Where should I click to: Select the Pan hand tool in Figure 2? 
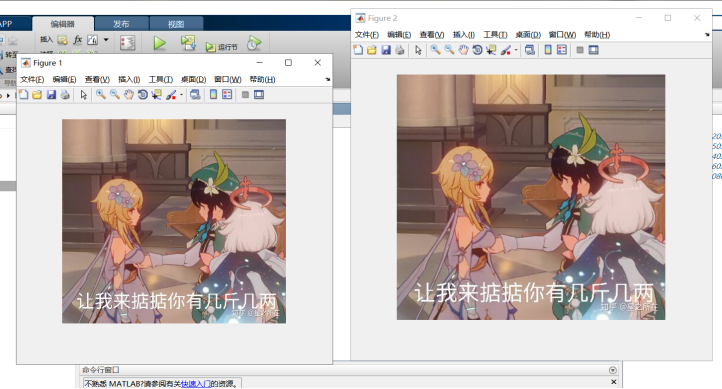tap(463, 50)
